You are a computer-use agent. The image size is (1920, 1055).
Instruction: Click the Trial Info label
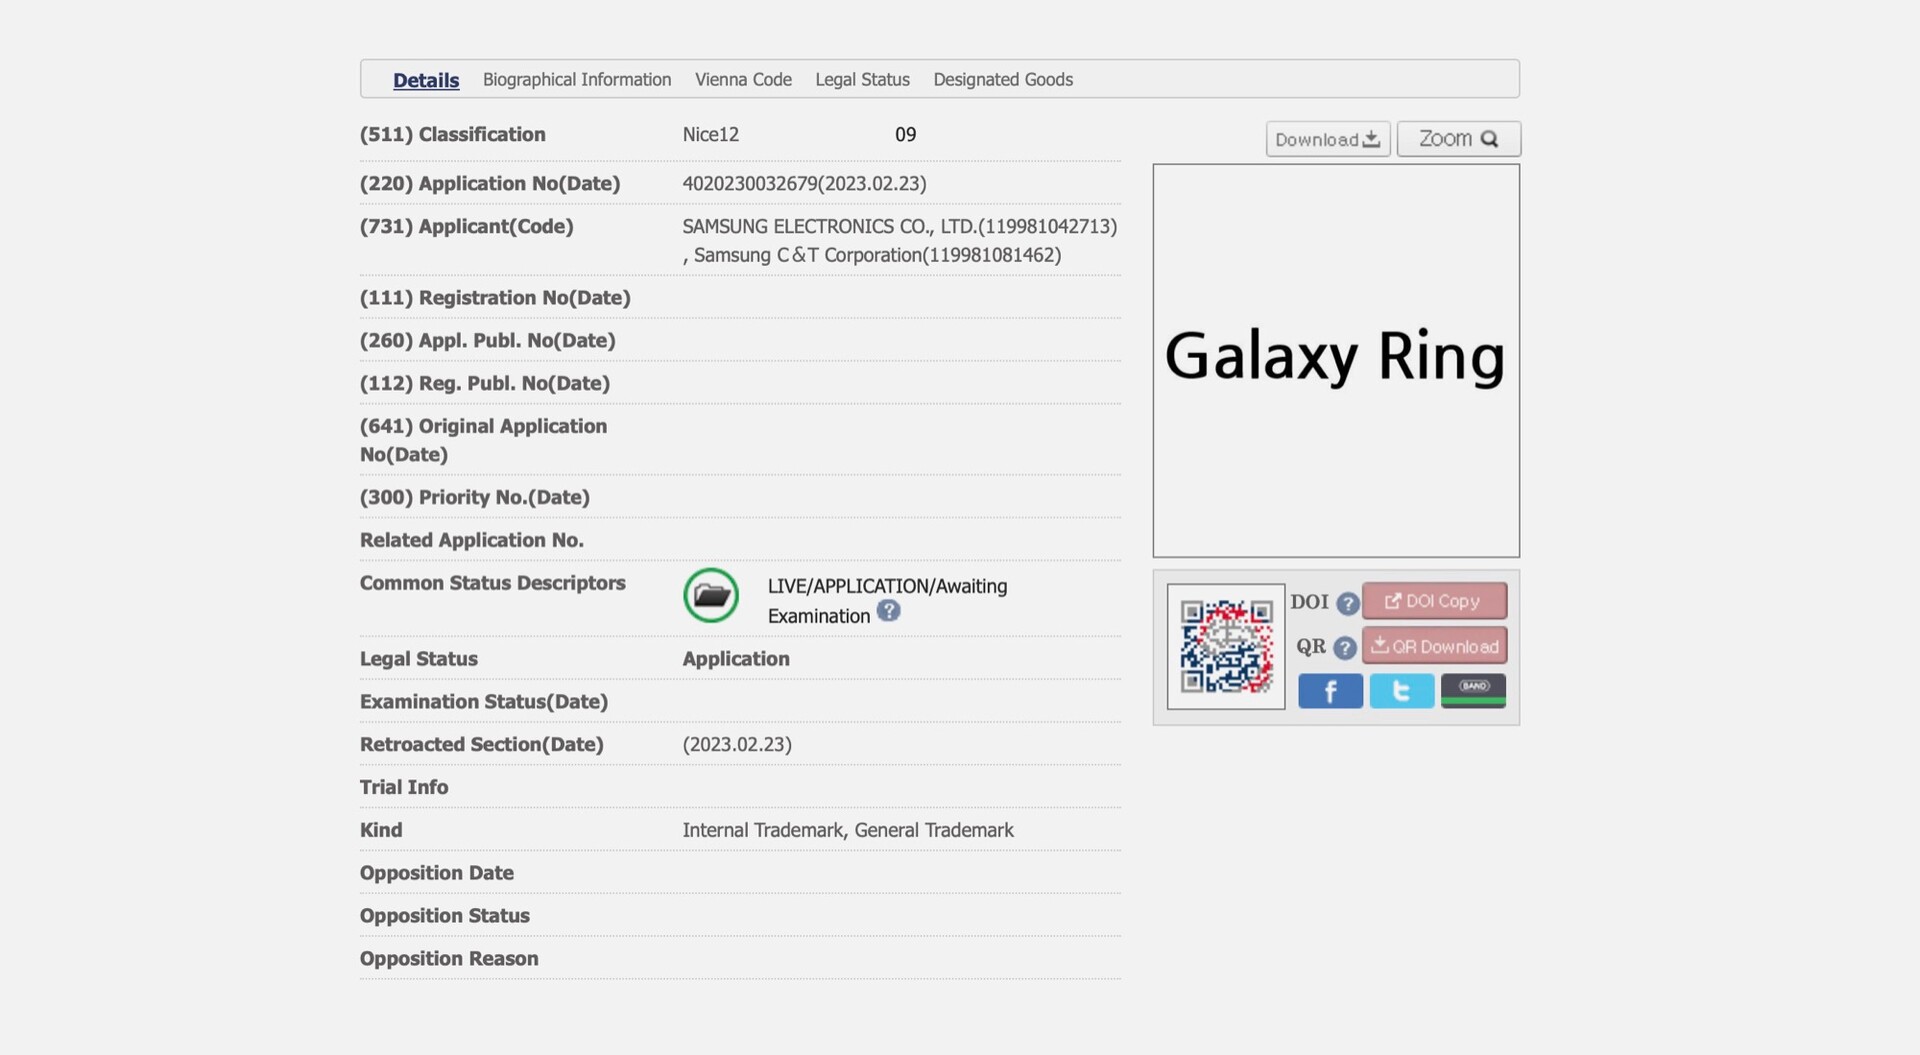[404, 788]
